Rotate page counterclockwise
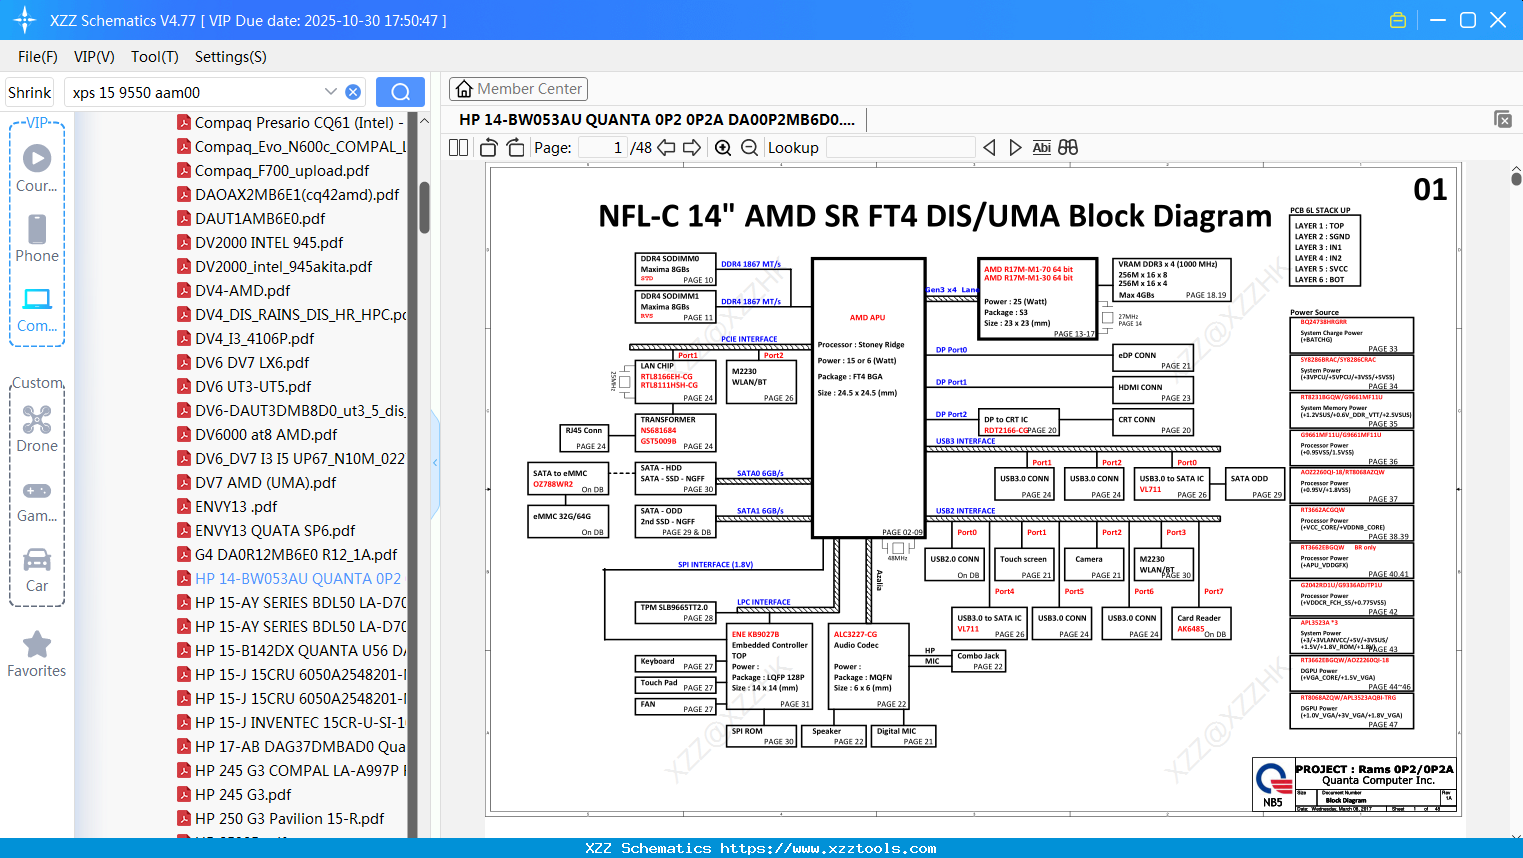Screen dimensions: 1523x858 (x=489, y=147)
